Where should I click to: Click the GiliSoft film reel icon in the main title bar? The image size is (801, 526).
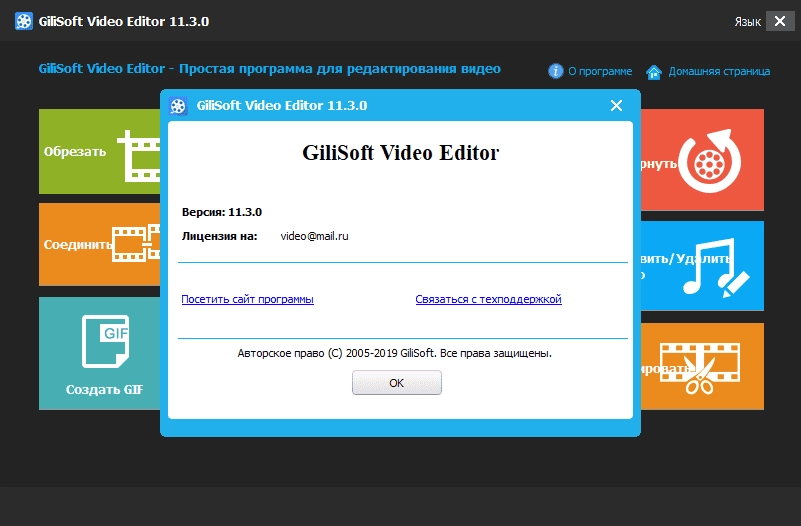pyautogui.click(x=23, y=21)
